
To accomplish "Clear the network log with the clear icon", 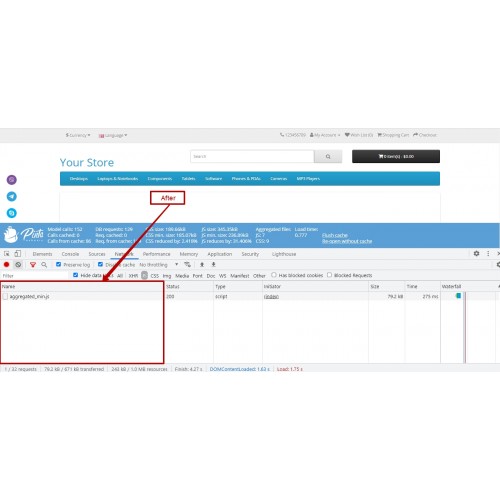I will click(x=18, y=264).
